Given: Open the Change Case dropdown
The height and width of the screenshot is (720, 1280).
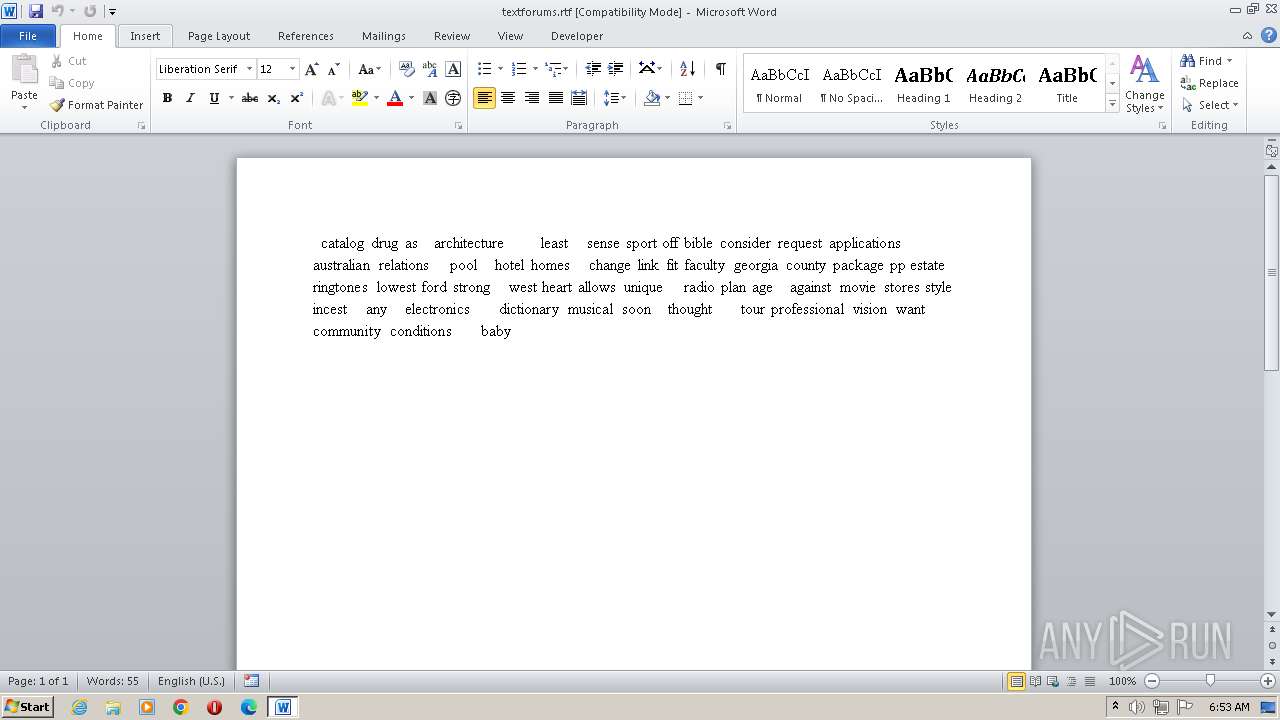Looking at the screenshot, I should [369, 69].
